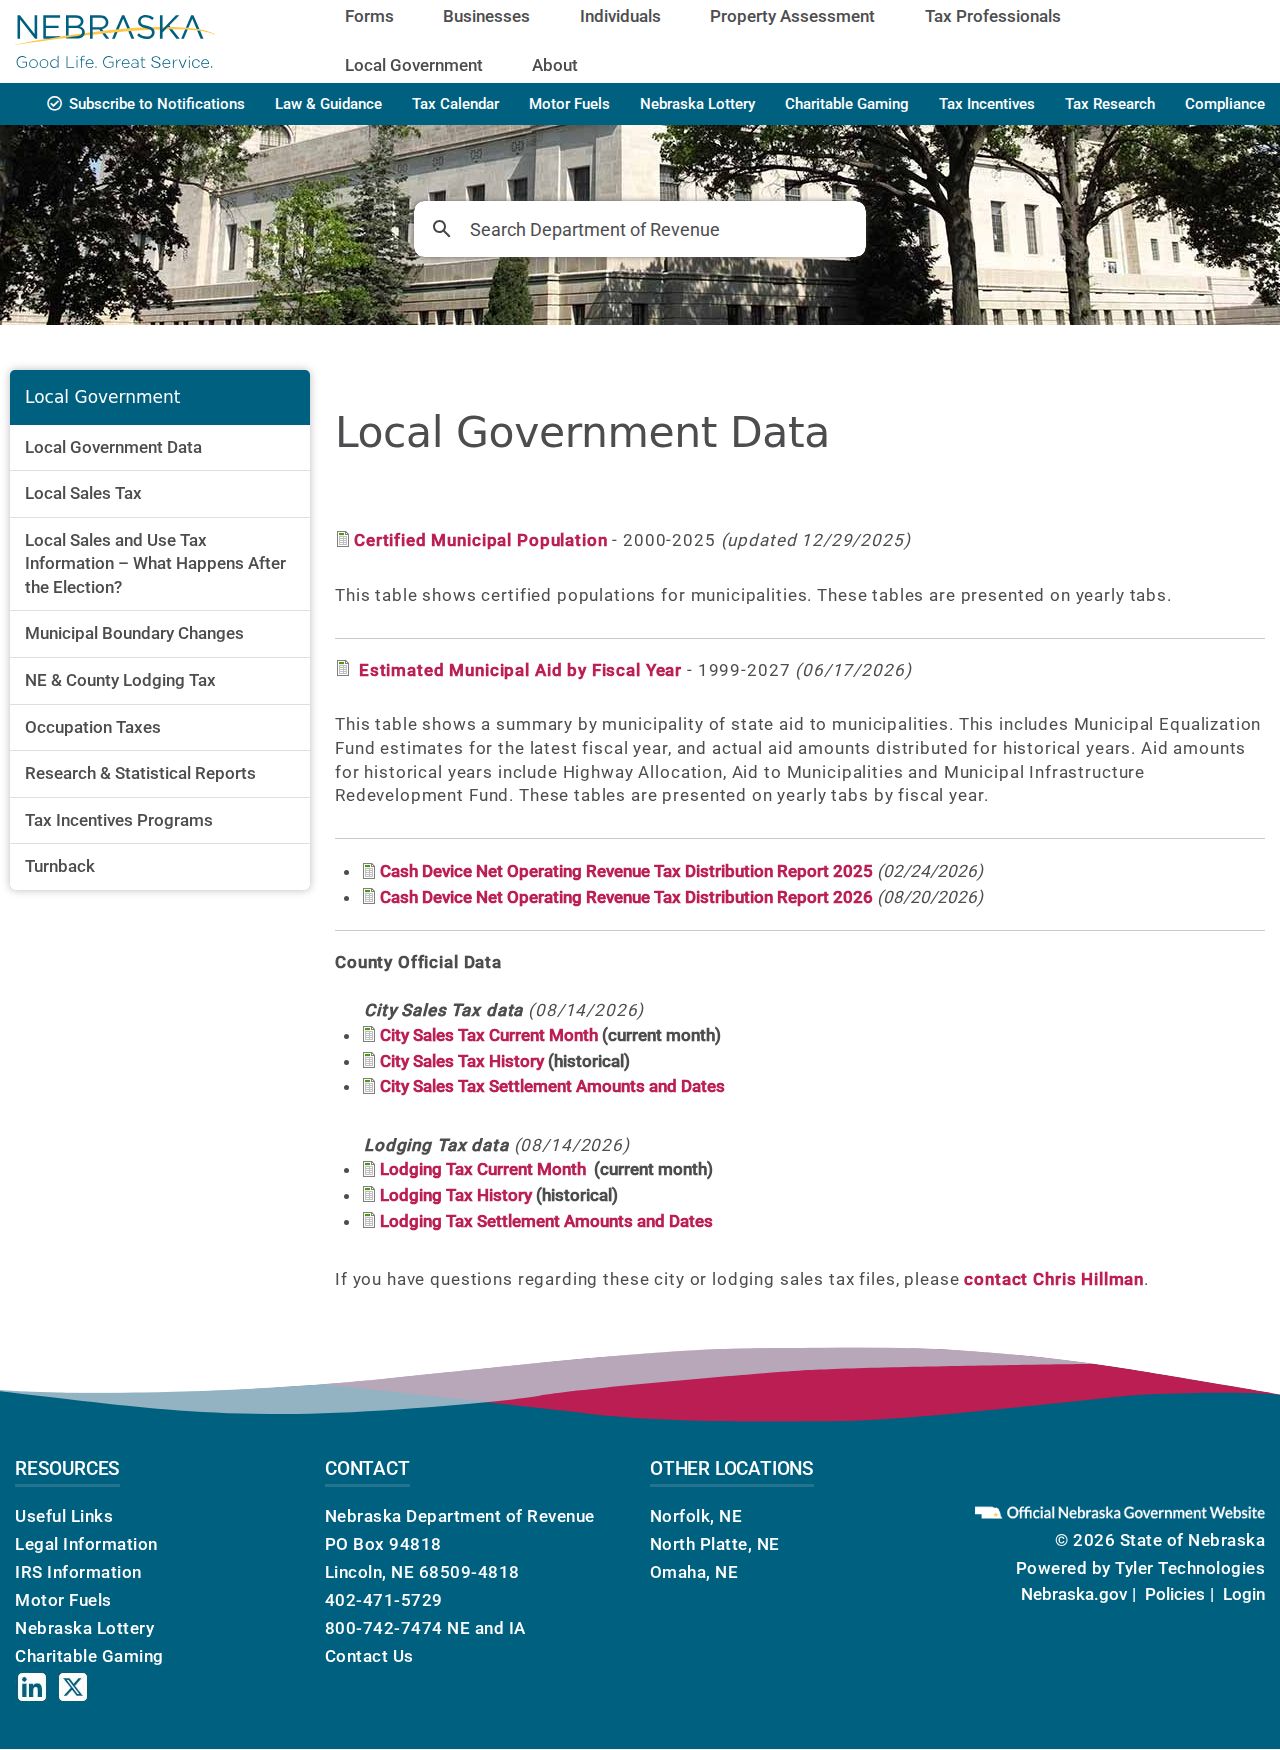Screen dimensions: 1280x1750
Task: Click the search magnifier icon
Action: click(441, 229)
